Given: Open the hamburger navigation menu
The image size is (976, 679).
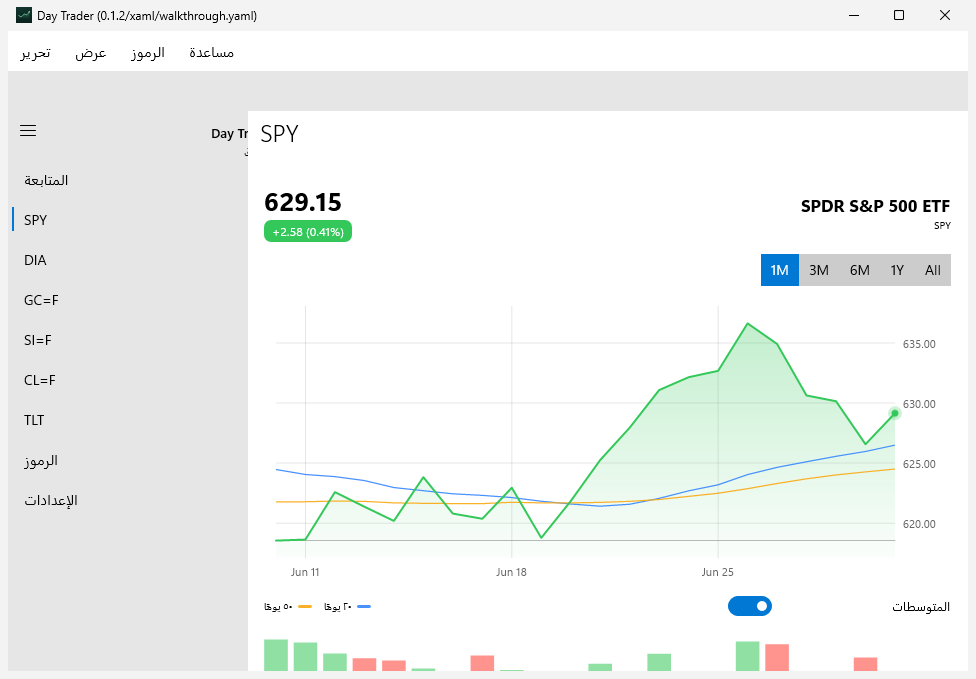Looking at the screenshot, I should pos(28,131).
